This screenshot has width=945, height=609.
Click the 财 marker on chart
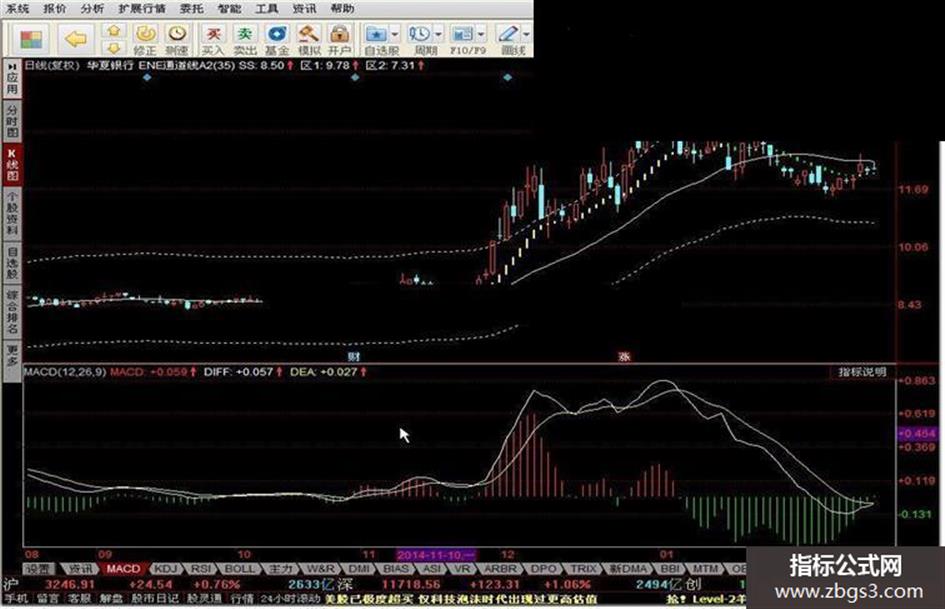click(353, 357)
